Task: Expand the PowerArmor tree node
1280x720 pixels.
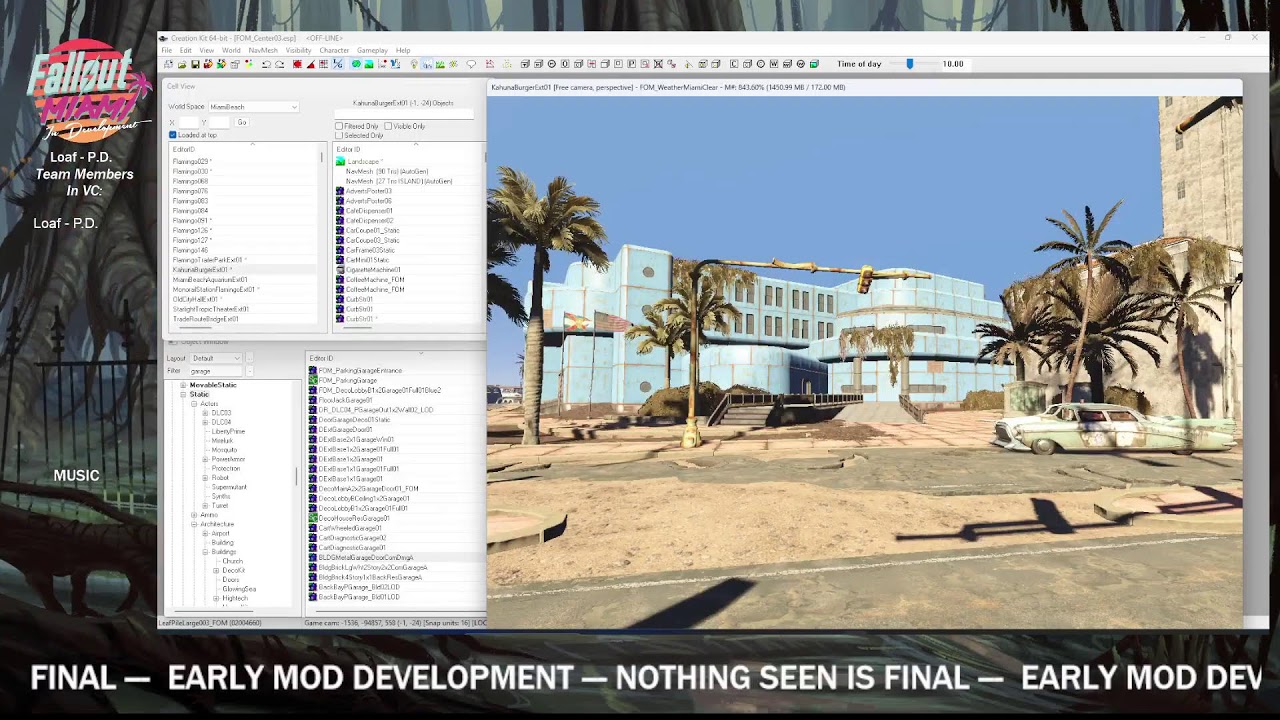Action: [205, 459]
